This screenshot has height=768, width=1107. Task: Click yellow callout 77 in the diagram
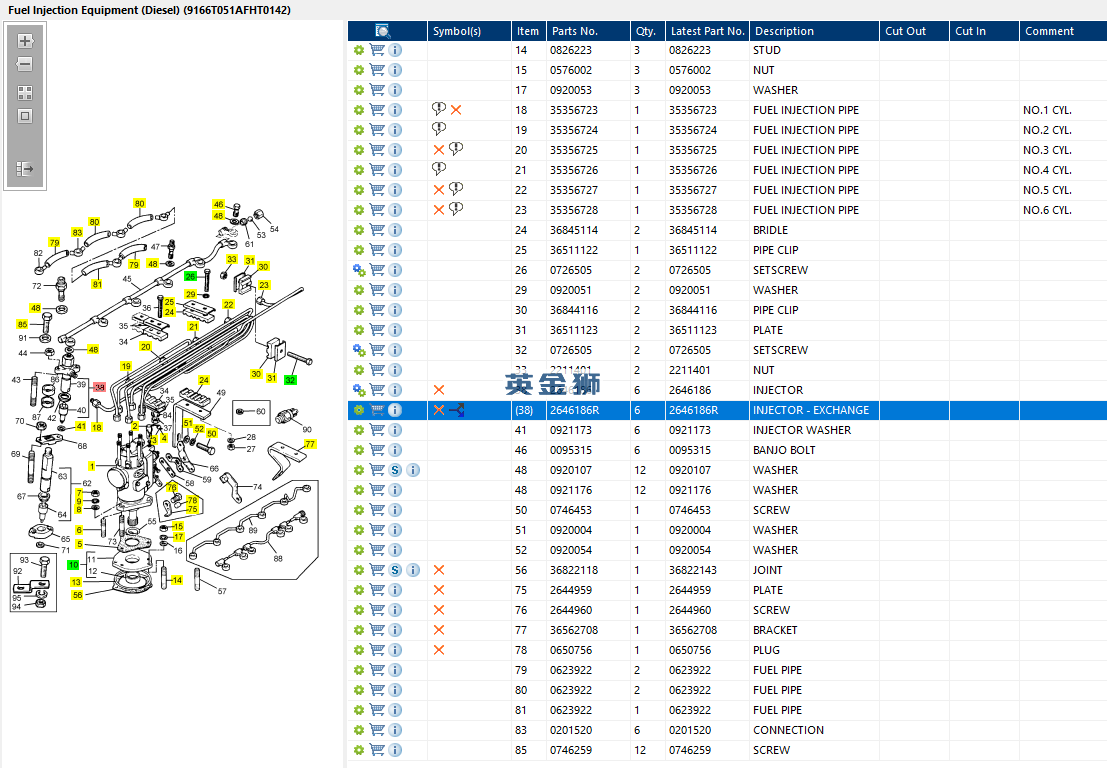click(310, 444)
